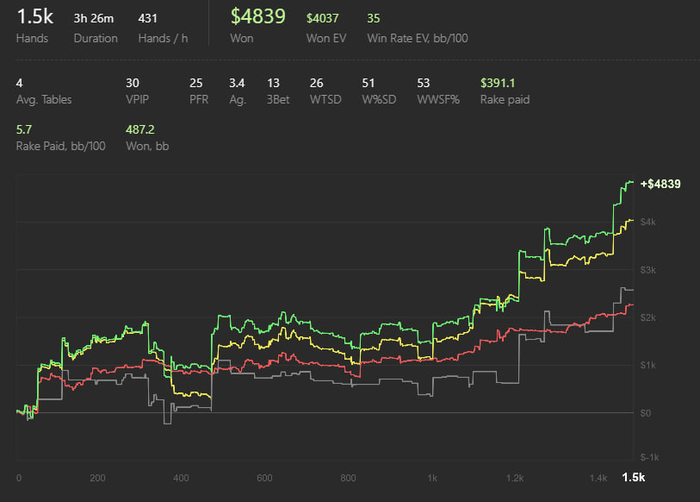Image resolution: width=700 pixels, height=502 pixels.
Task: Click the 800 x-axis tick label
Action: [x=348, y=478]
